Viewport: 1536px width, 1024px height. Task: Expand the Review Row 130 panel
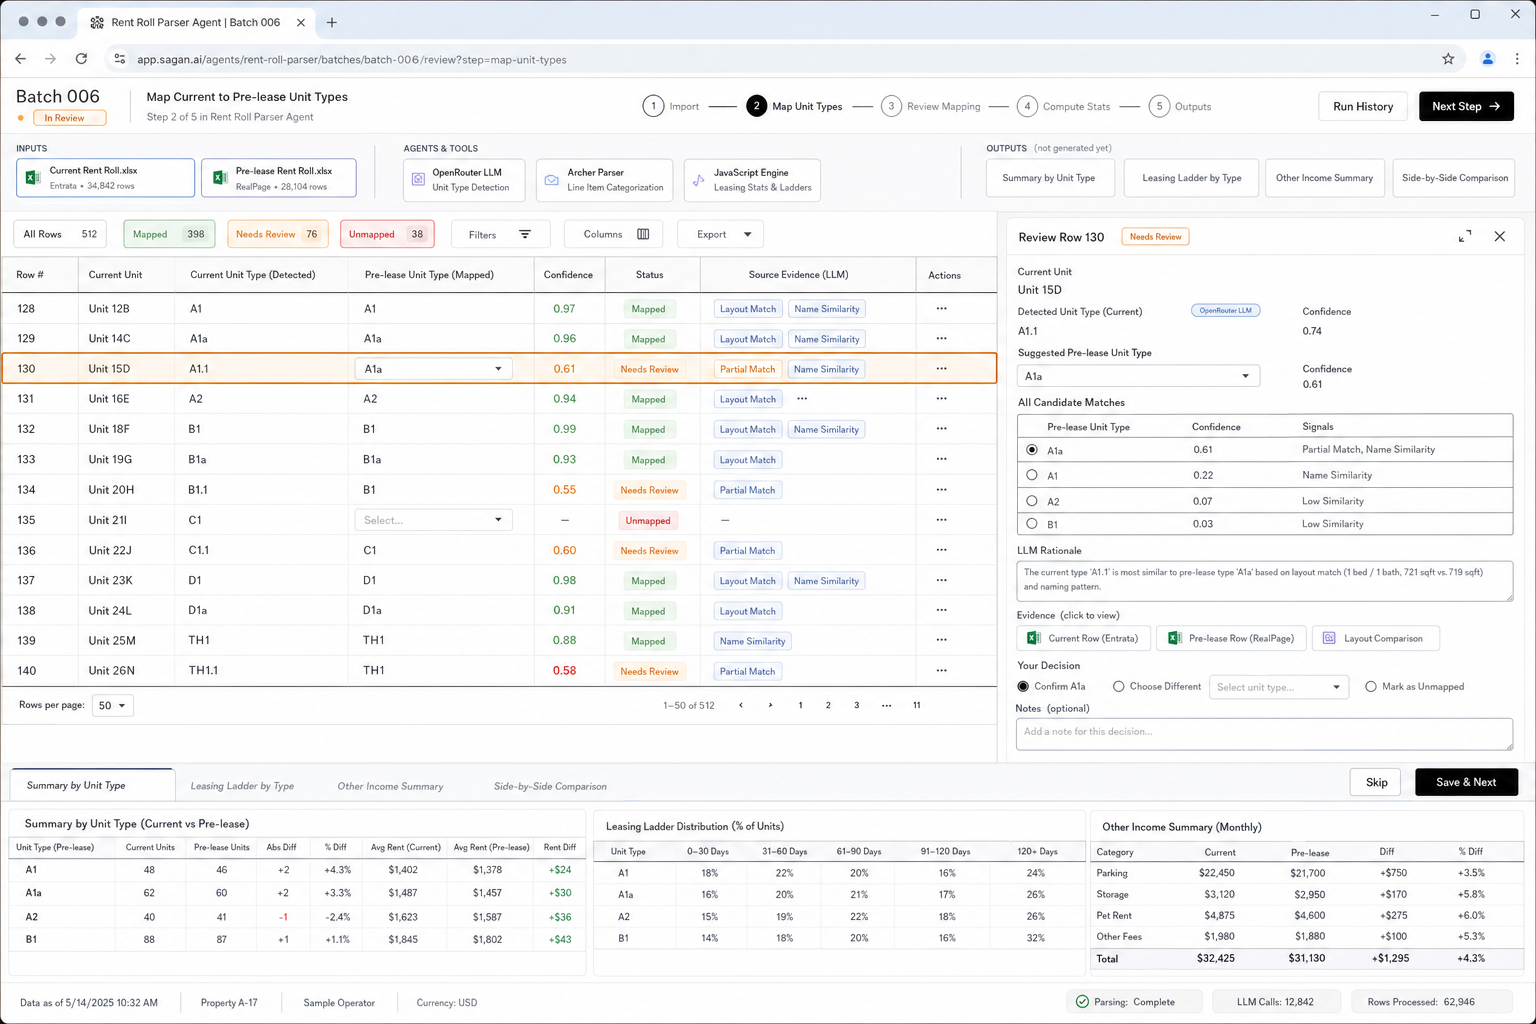point(1465,236)
